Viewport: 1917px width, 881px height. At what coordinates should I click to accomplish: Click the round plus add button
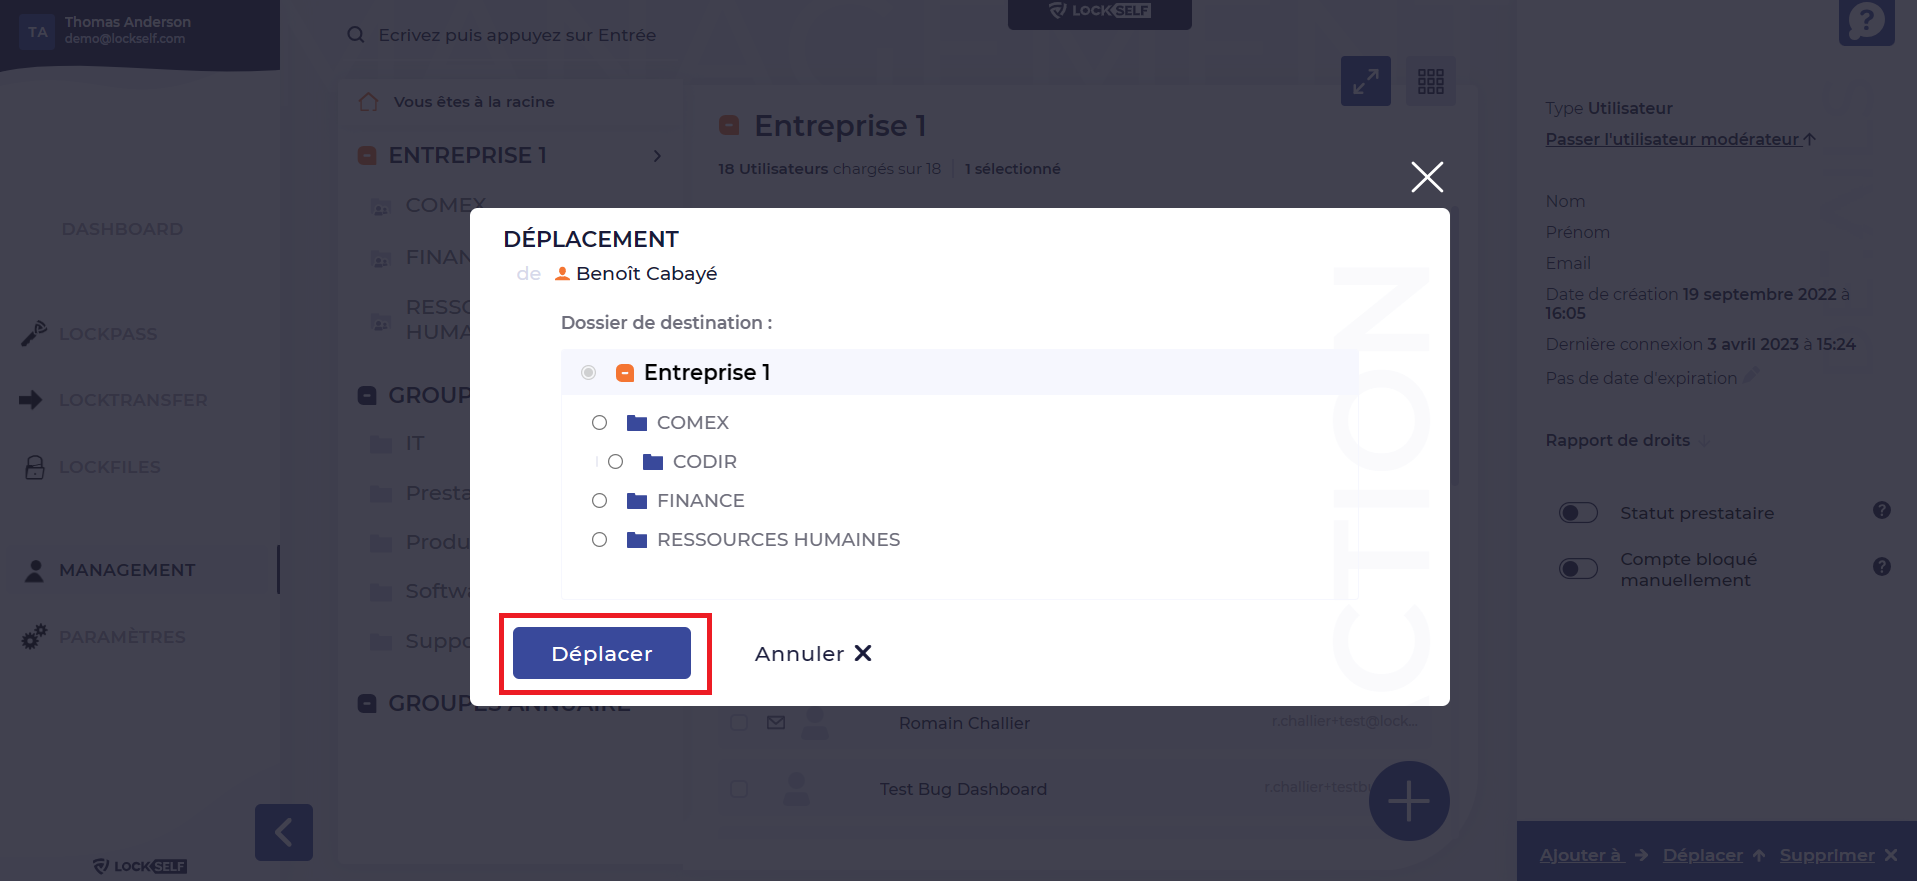(1409, 801)
